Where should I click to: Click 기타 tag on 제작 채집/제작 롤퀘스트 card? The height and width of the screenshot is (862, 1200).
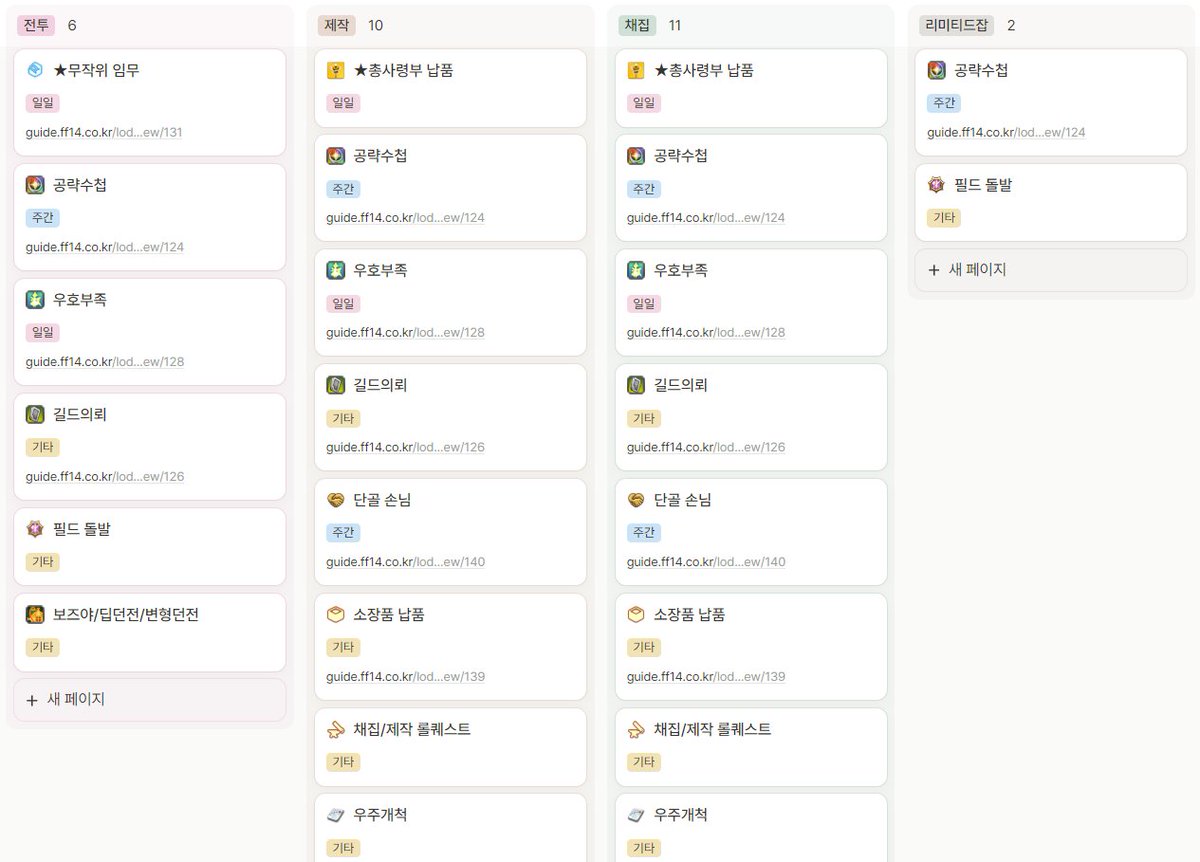click(x=344, y=762)
